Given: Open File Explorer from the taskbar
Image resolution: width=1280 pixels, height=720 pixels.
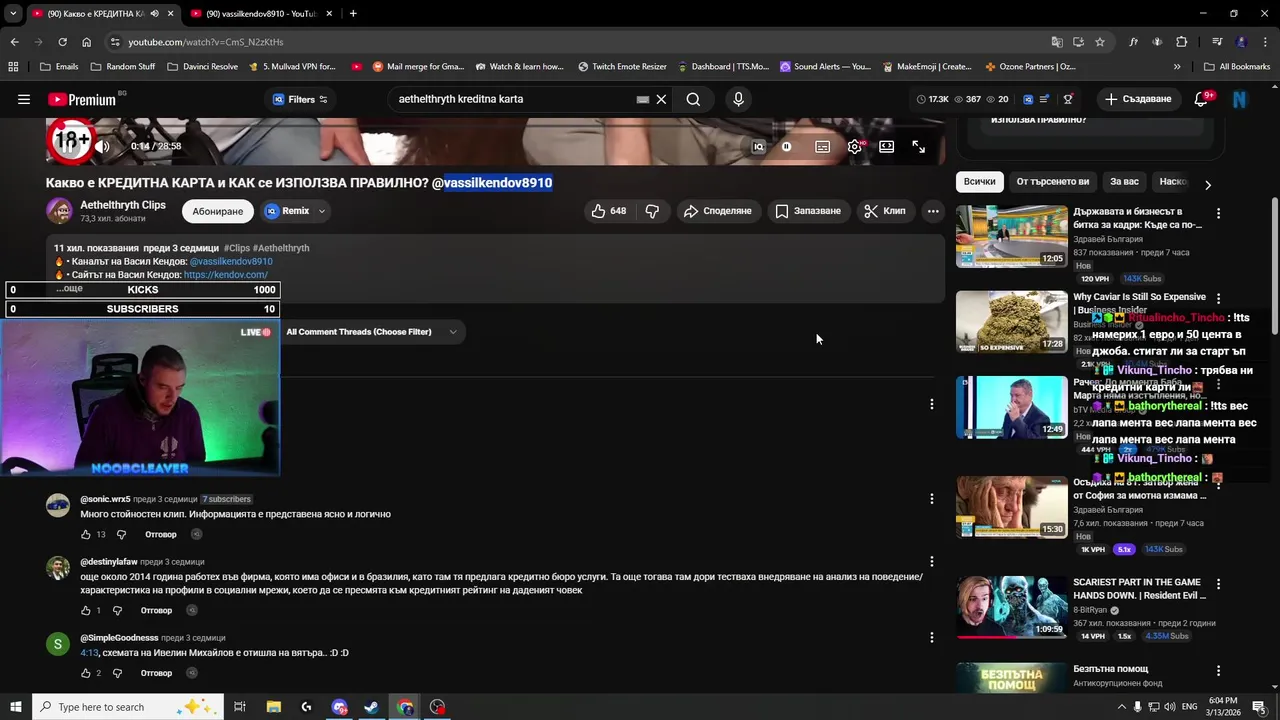Looking at the screenshot, I should click(x=273, y=707).
